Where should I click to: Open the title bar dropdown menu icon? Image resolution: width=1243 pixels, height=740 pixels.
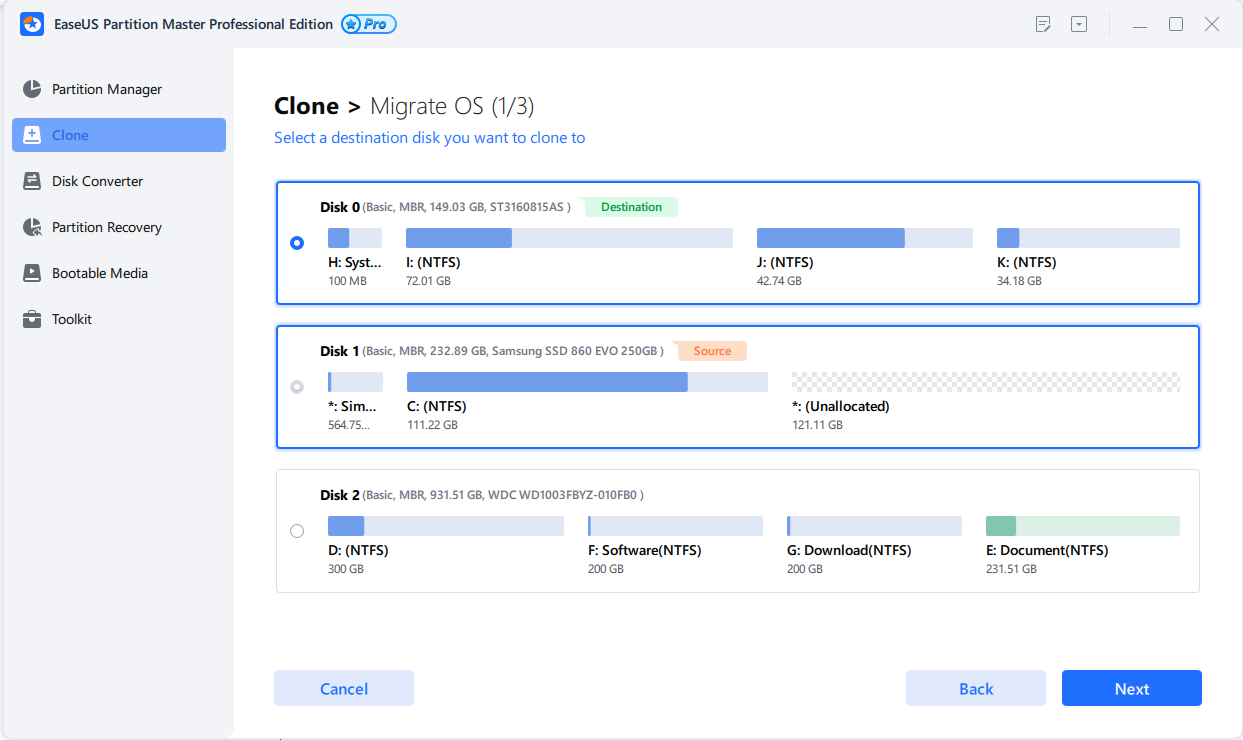click(1079, 24)
